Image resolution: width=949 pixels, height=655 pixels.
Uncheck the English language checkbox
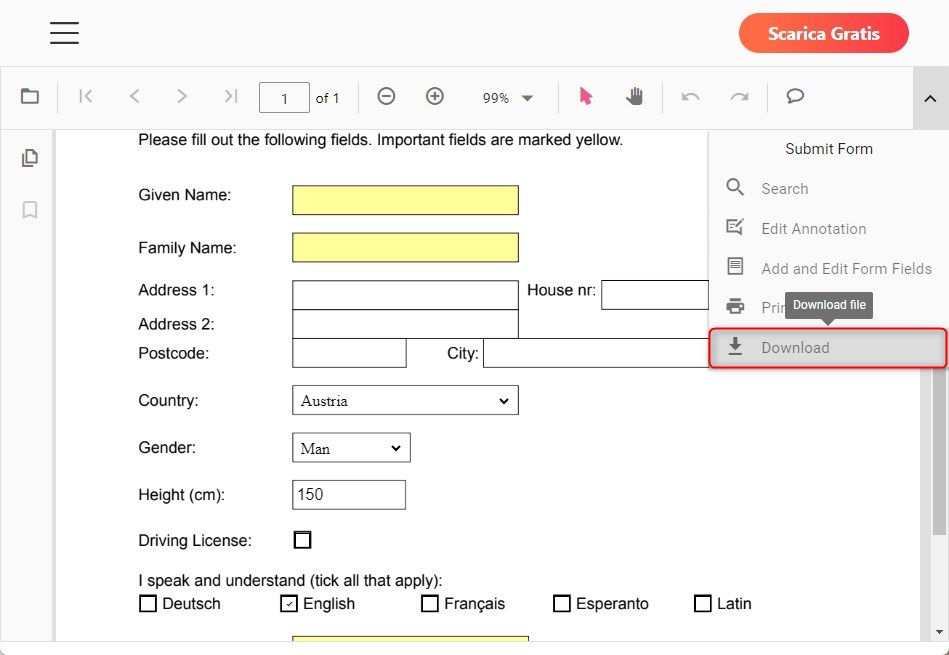(x=289, y=604)
